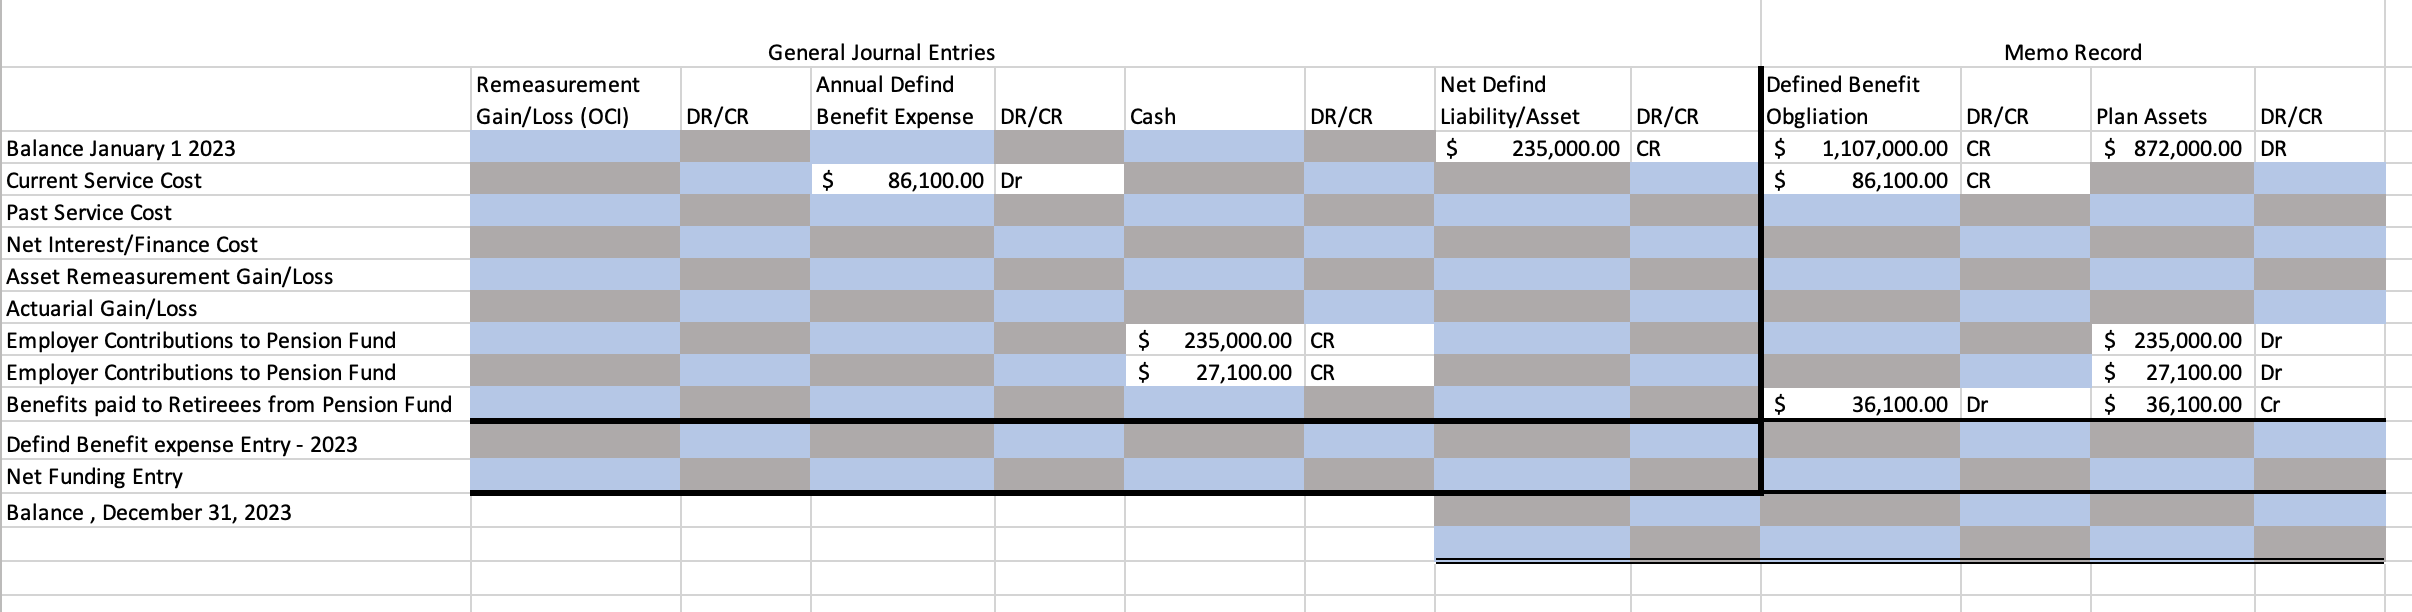Screen dimensions: 2412x612
Task: Select the Annual Defind Benefit Expense header
Action: (894, 100)
